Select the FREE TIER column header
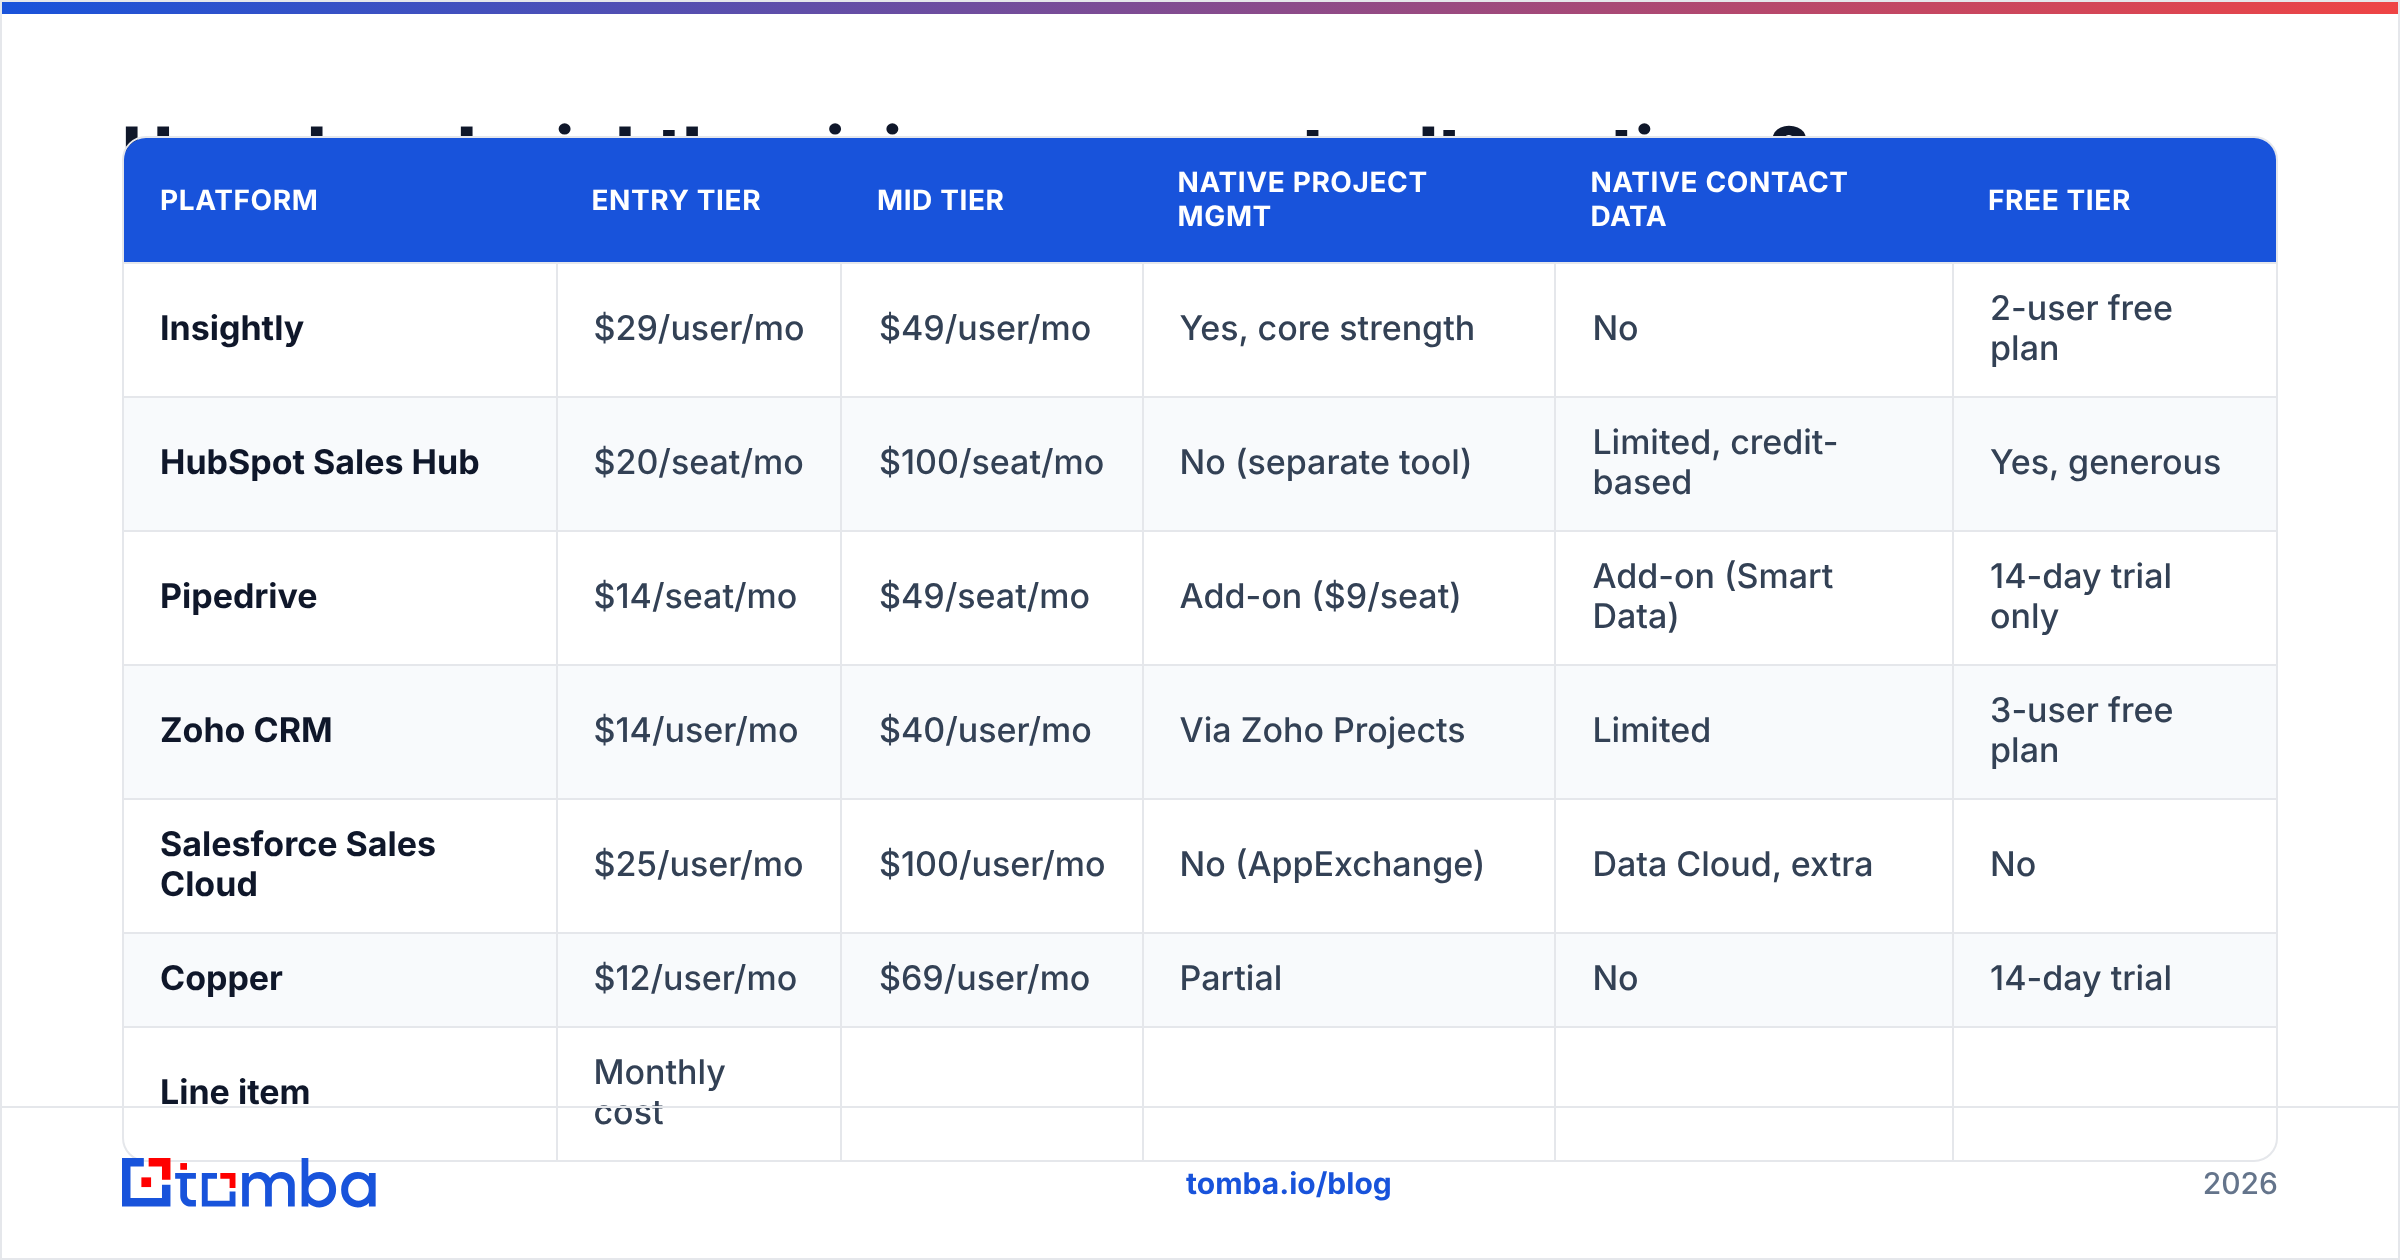Image resolution: width=2400 pixels, height=1260 pixels. click(x=2059, y=200)
